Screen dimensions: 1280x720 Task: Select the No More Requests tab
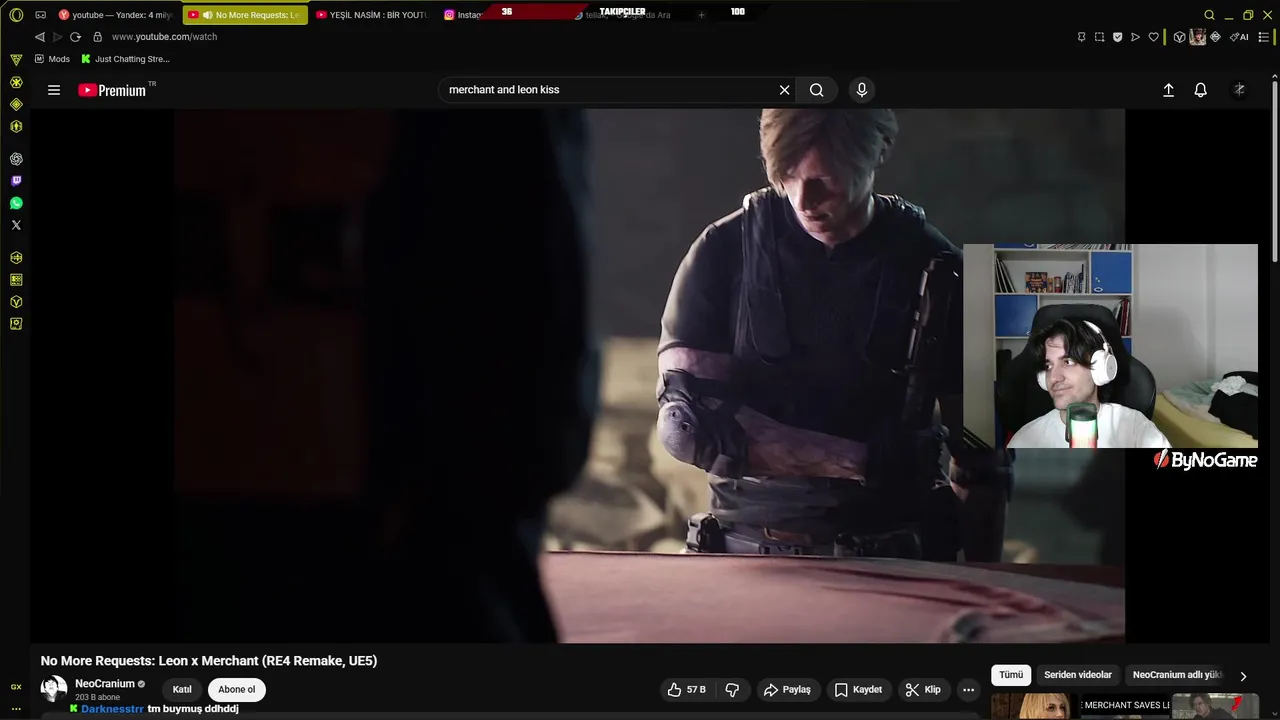[245, 15]
